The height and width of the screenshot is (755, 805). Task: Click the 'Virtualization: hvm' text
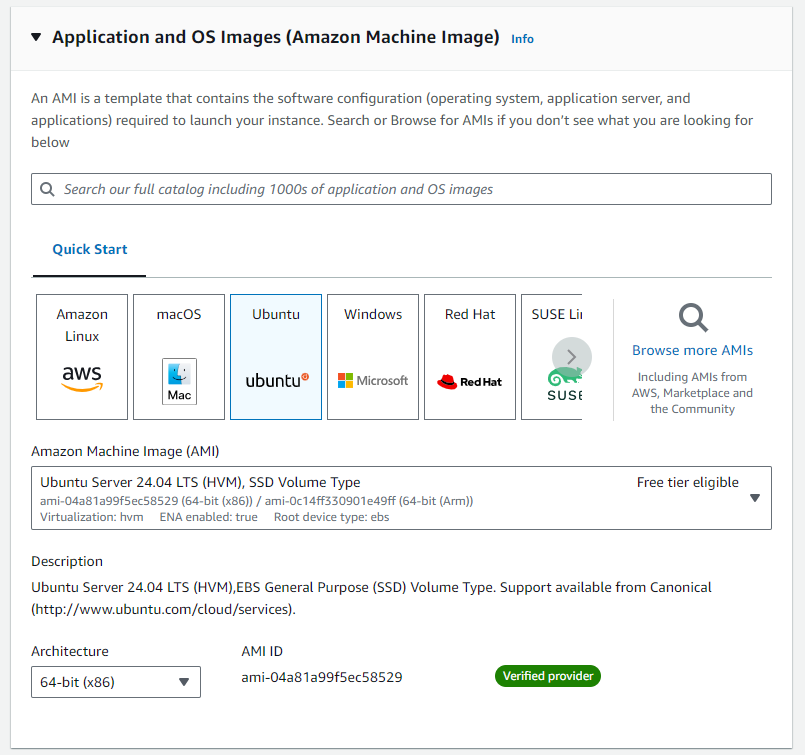(92, 517)
